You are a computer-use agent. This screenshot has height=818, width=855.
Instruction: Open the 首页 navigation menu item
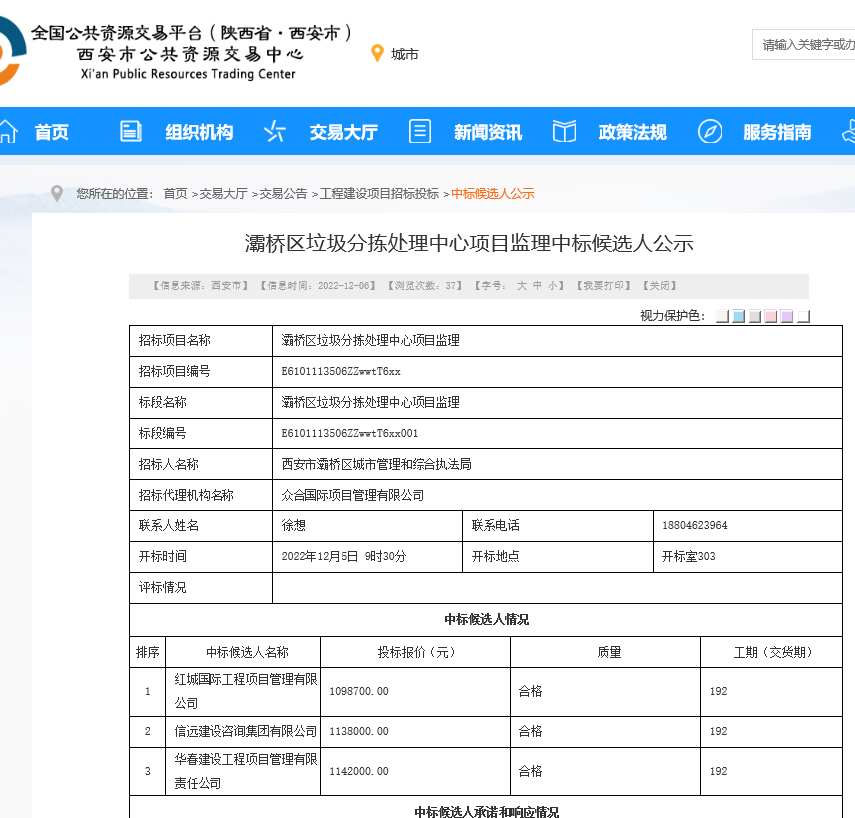(51, 132)
